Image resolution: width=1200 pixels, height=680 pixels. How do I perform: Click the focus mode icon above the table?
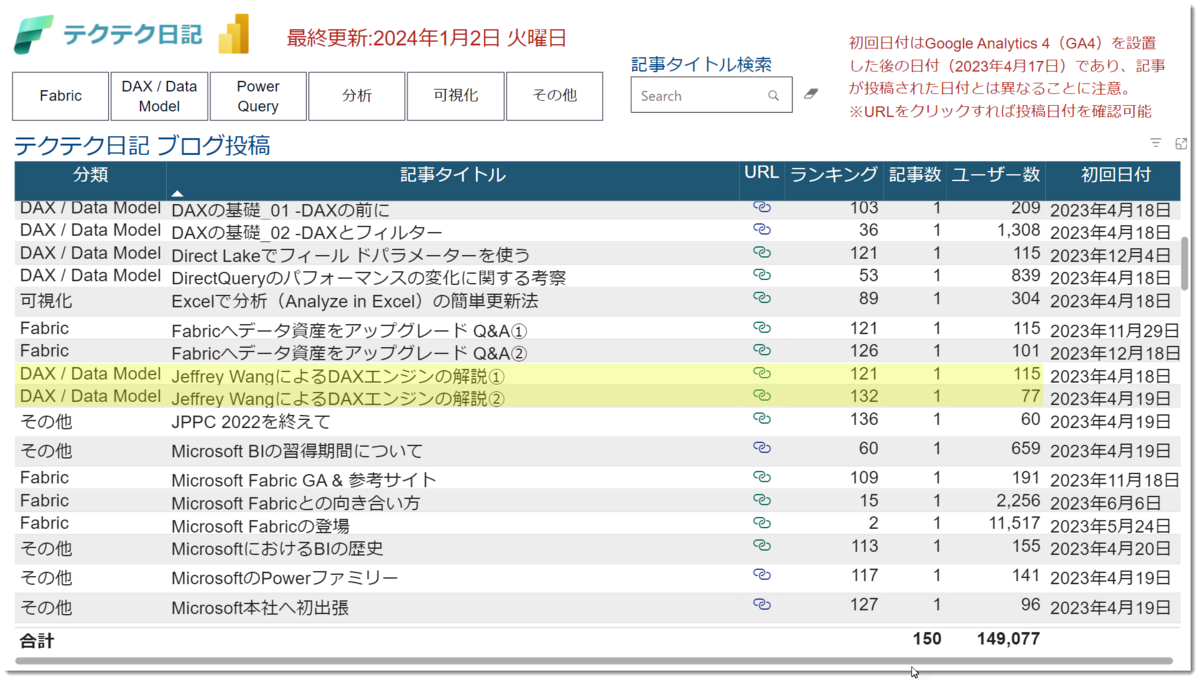point(1181,143)
